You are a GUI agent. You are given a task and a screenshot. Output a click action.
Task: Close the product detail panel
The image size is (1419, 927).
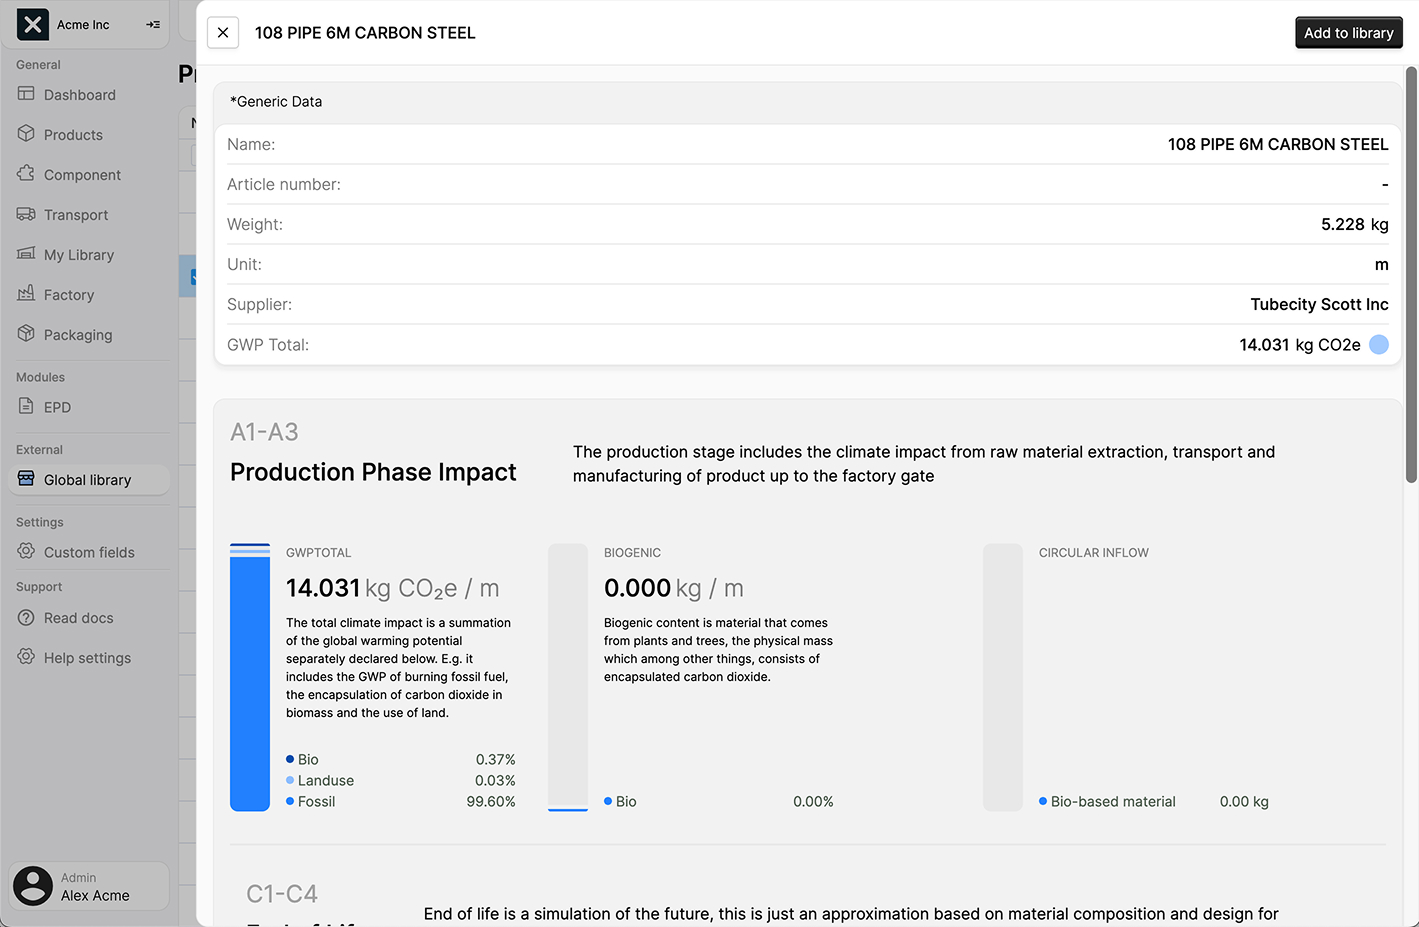click(223, 33)
